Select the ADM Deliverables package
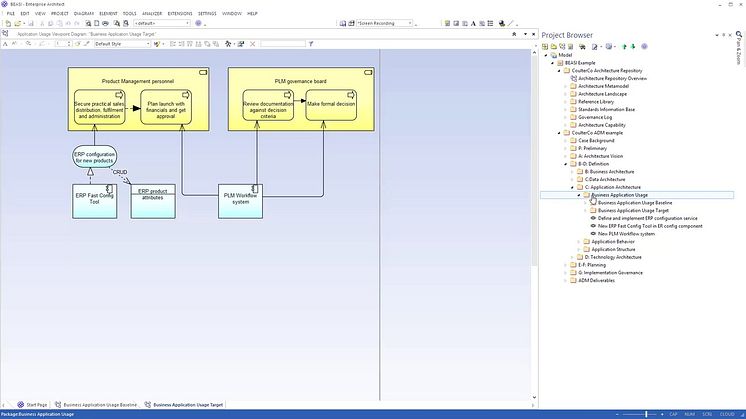Viewport: 746px width, 419px height. [596, 281]
